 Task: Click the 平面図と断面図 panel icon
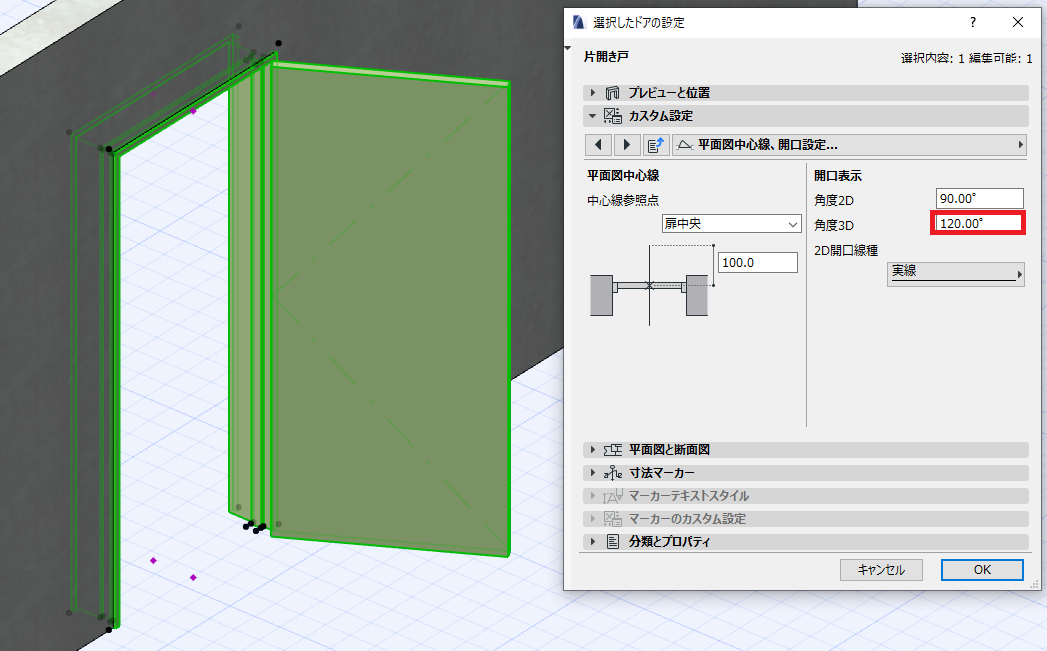tap(612, 450)
